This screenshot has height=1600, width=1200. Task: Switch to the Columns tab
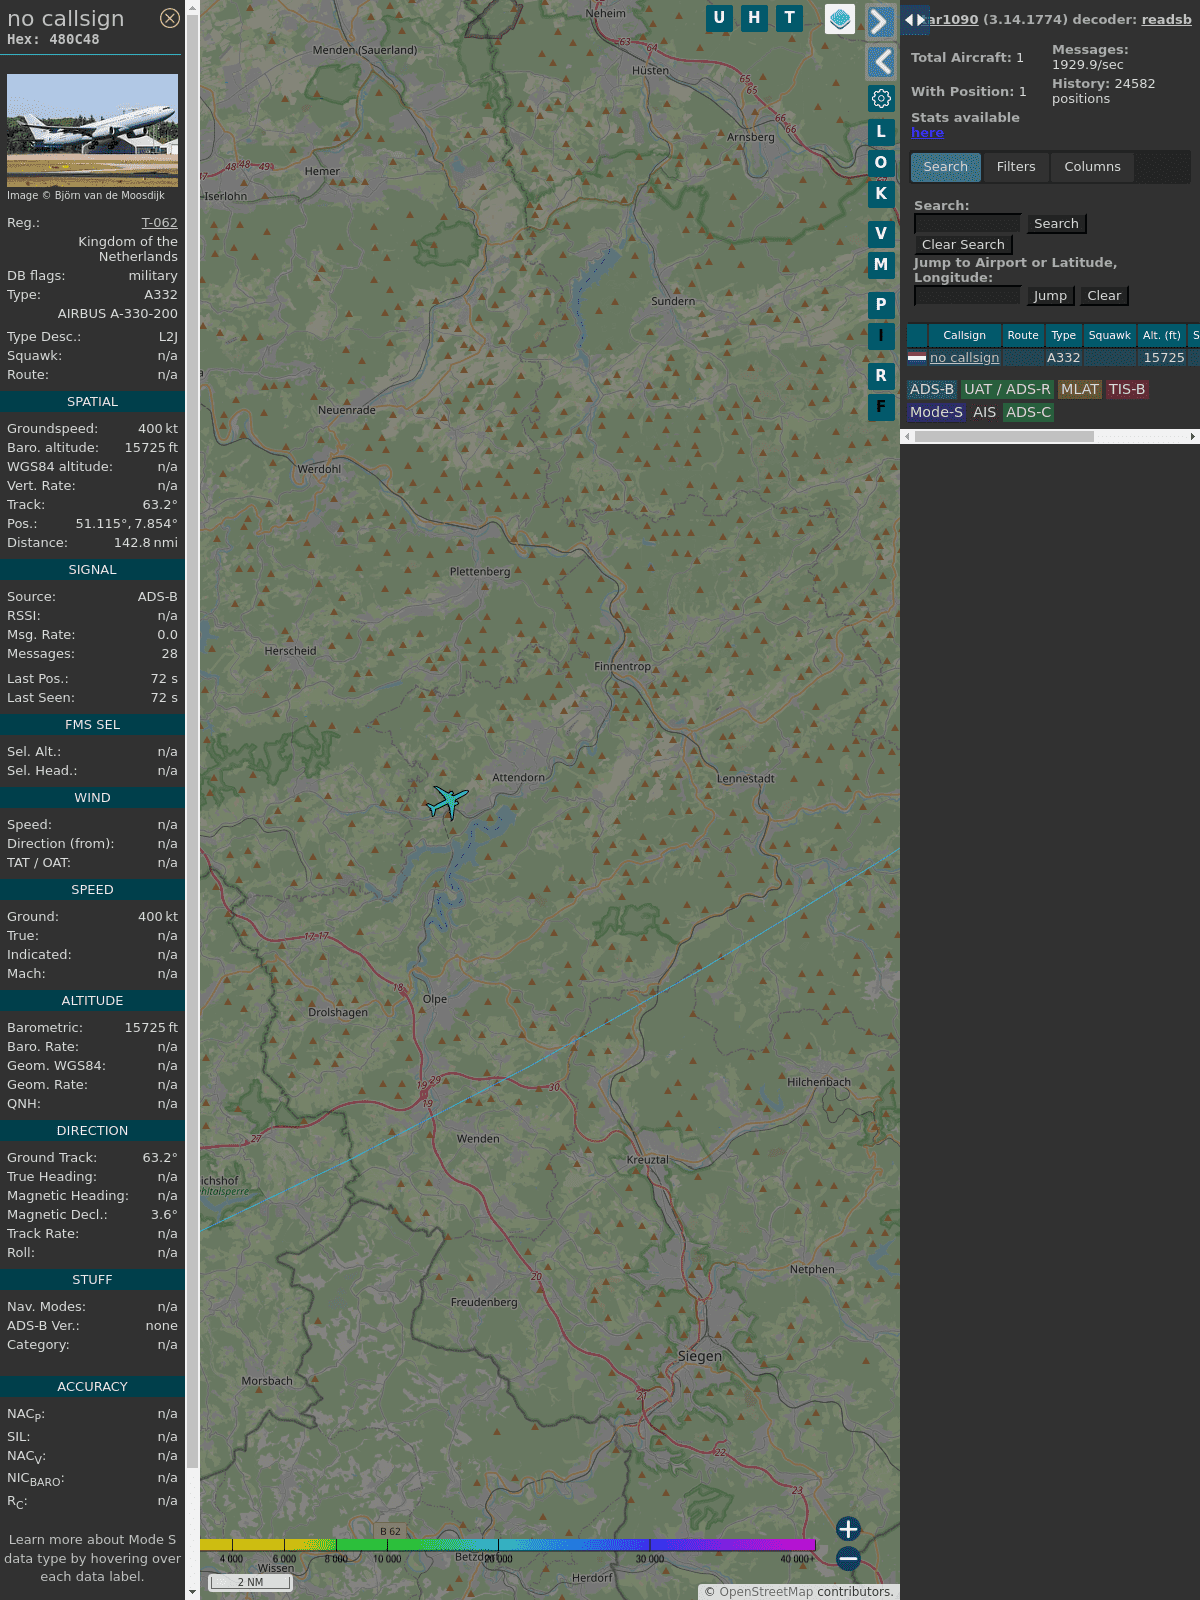tap(1092, 167)
